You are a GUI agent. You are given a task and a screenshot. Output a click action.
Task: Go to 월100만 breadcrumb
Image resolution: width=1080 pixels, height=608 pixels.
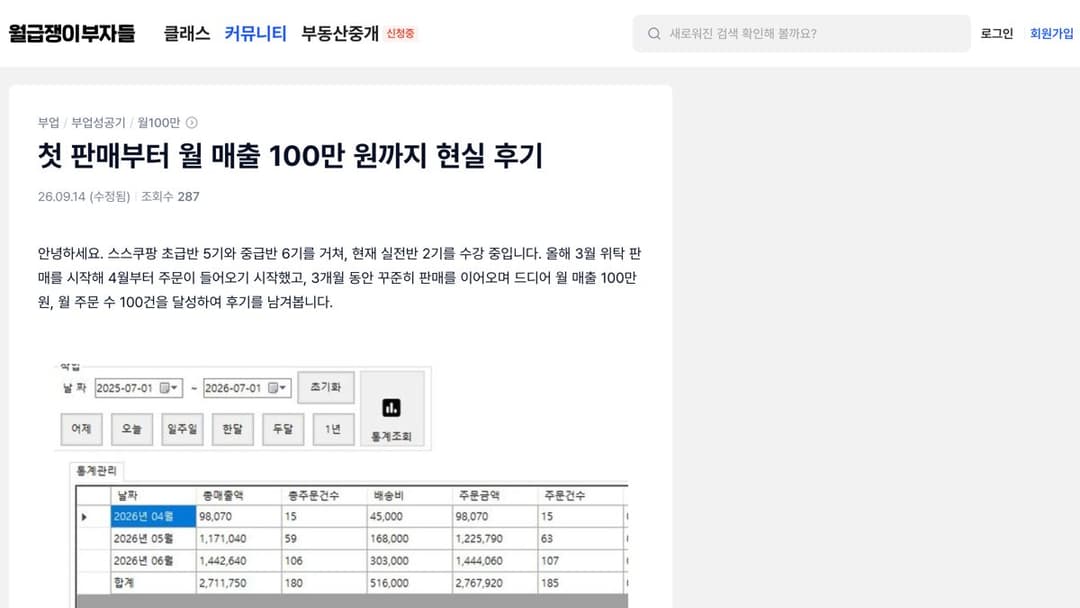[158, 123]
